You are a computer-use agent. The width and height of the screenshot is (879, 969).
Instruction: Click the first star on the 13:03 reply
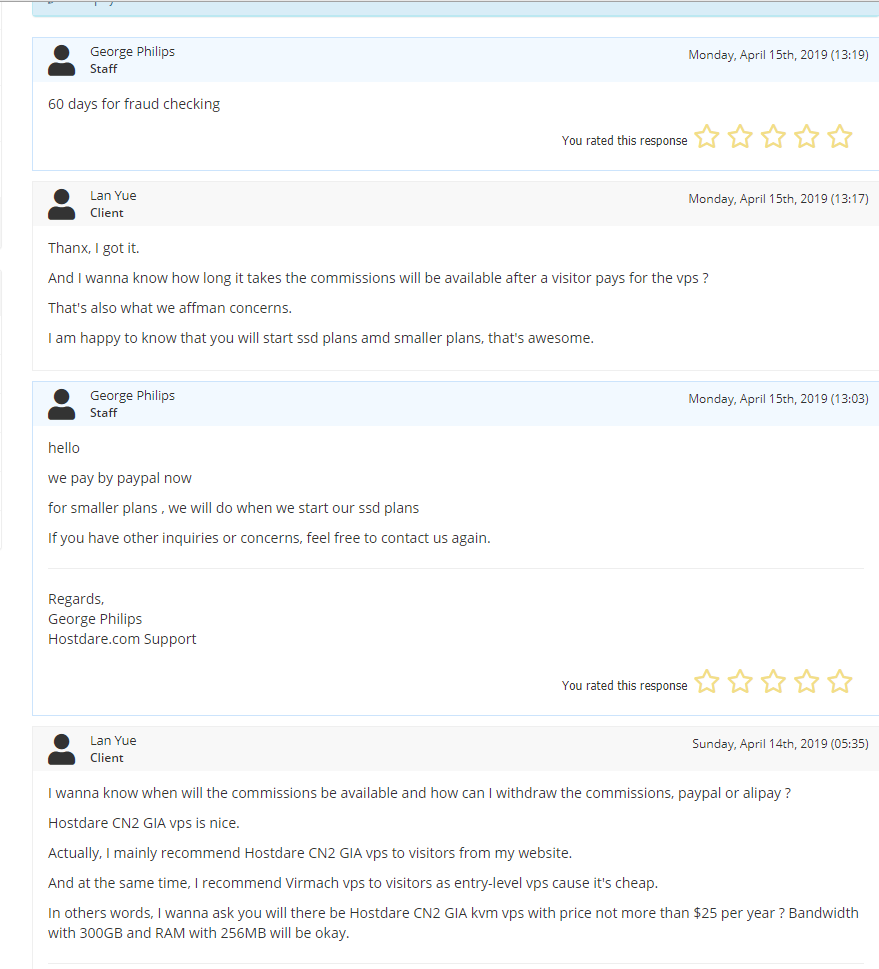tap(707, 682)
